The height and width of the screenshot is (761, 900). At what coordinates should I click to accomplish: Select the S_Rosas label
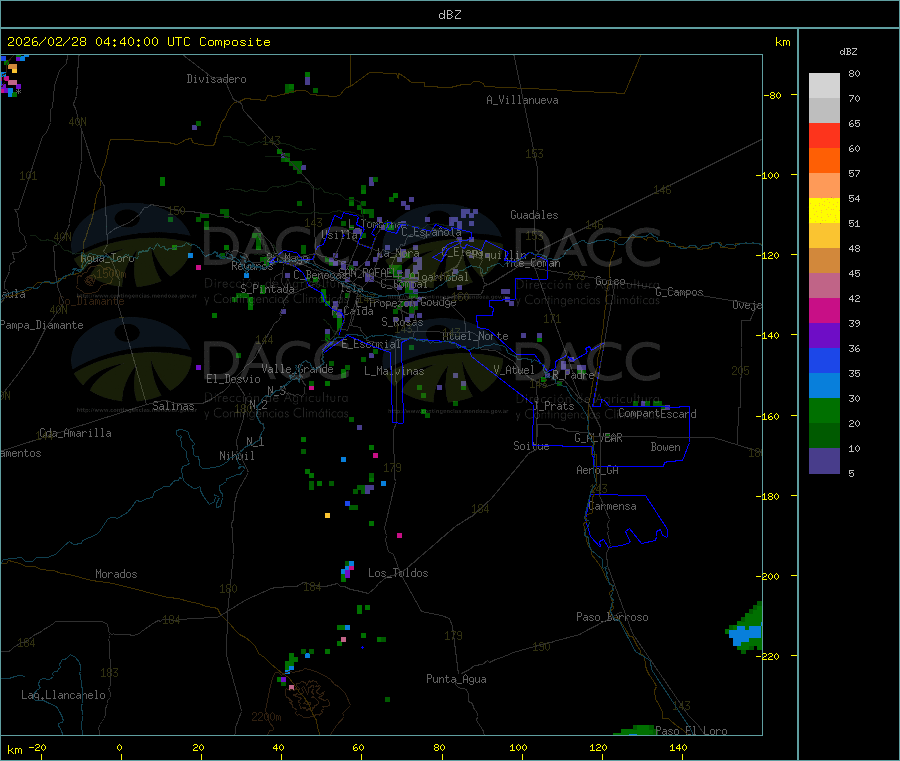point(402,323)
